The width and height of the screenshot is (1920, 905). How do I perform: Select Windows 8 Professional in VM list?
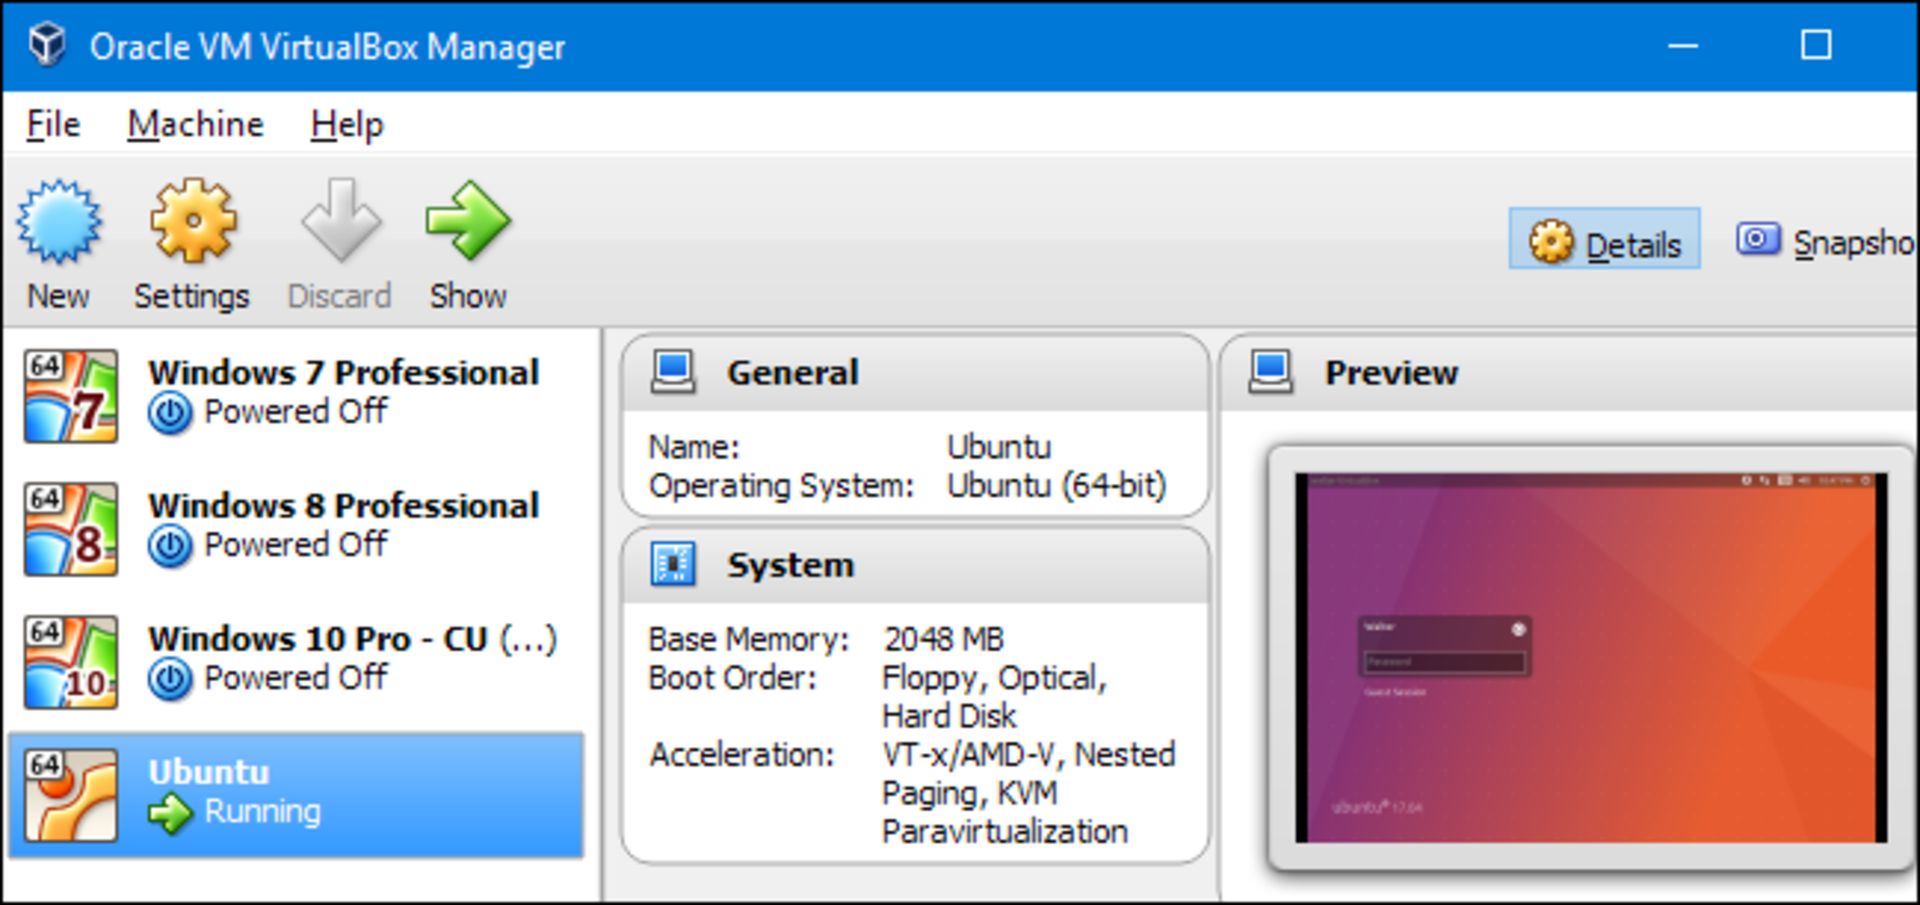pos(297,529)
